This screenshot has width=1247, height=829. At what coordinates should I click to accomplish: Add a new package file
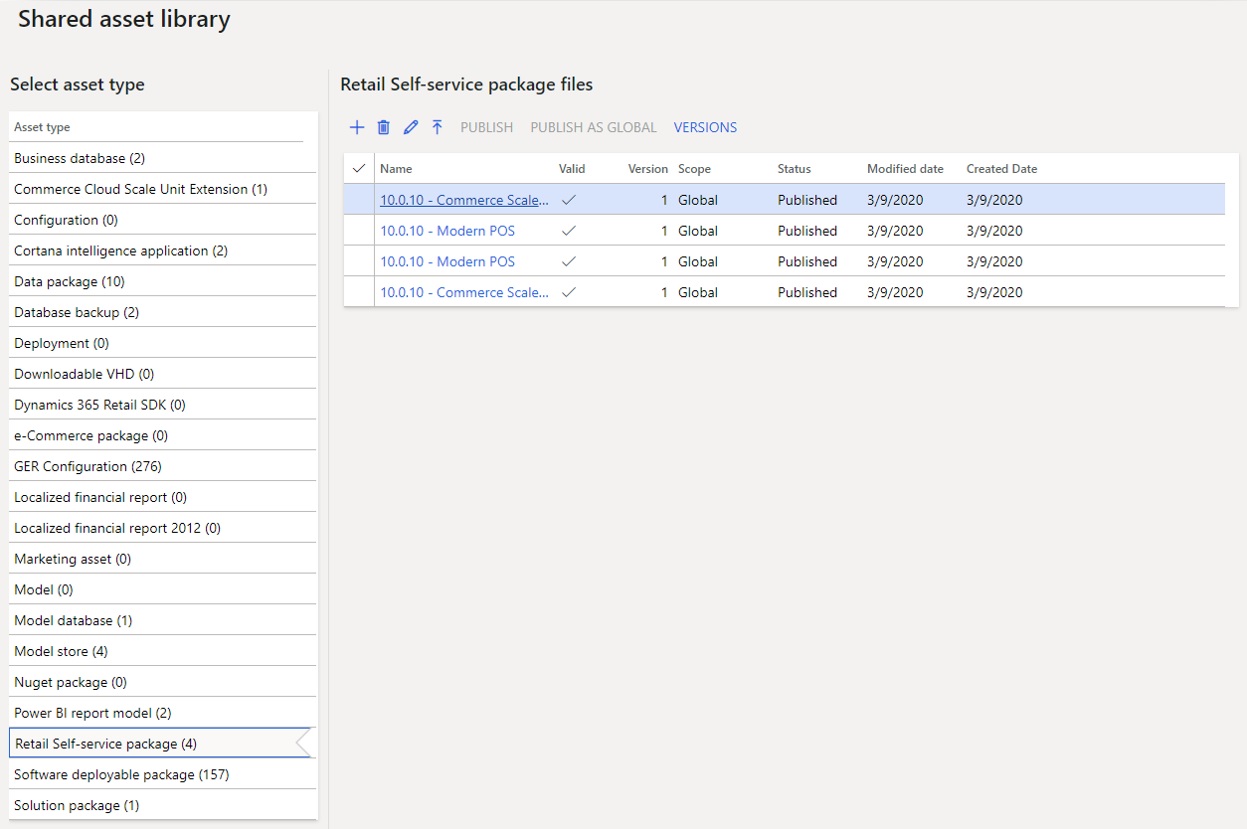357,127
